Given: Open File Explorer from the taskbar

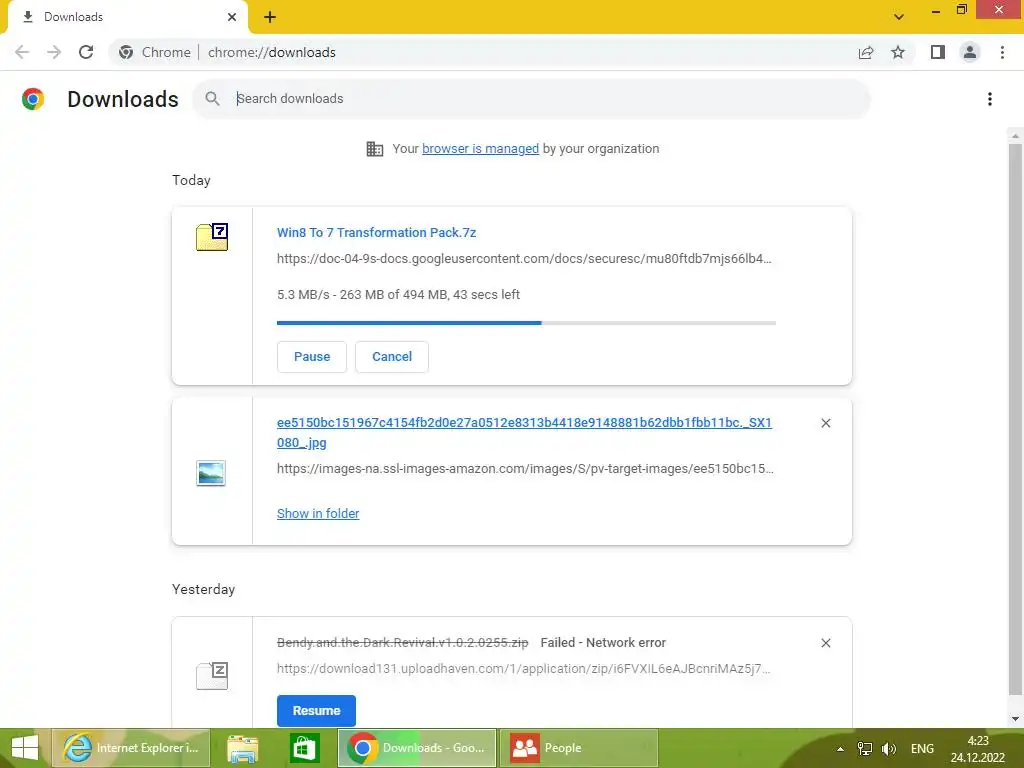Looking at the screenshot, I should pyautogui.click(x=242, y=748).
